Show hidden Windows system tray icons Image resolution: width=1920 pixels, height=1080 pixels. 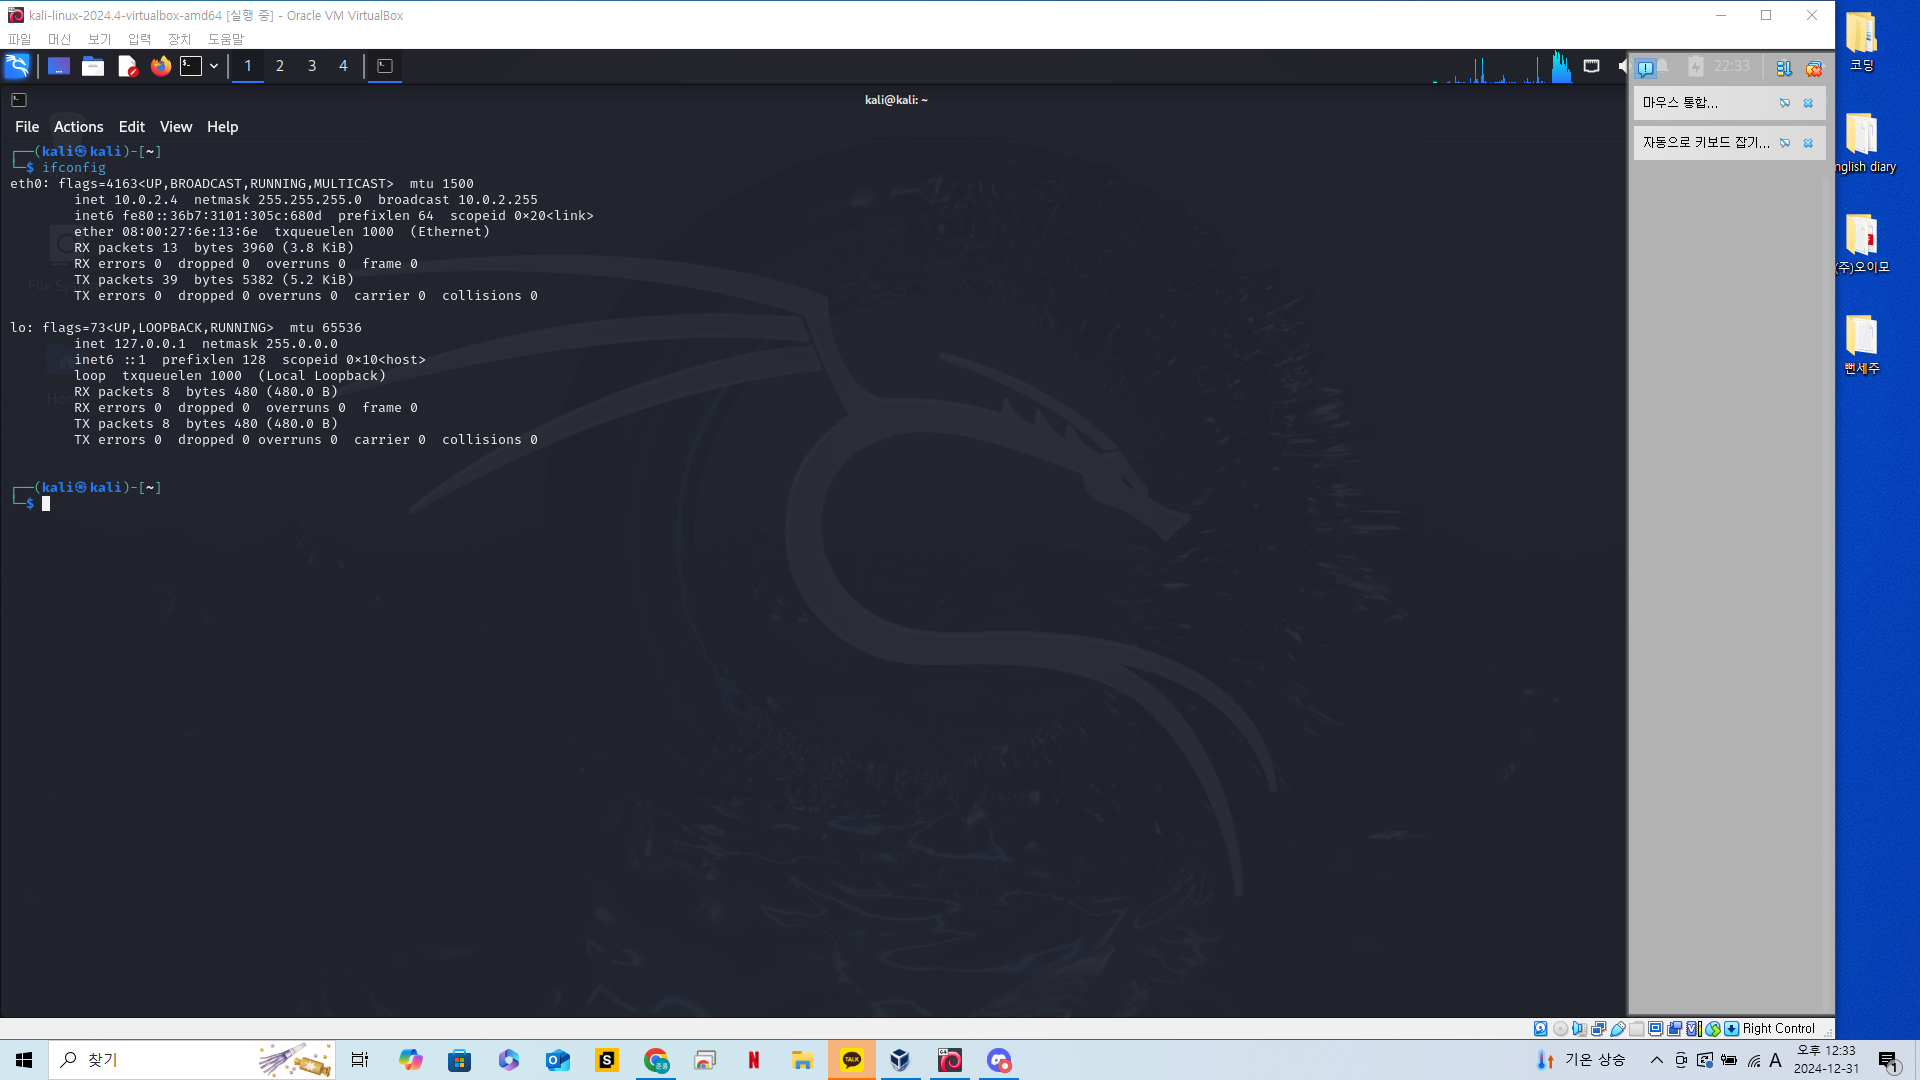[x=1656, y=1060]
